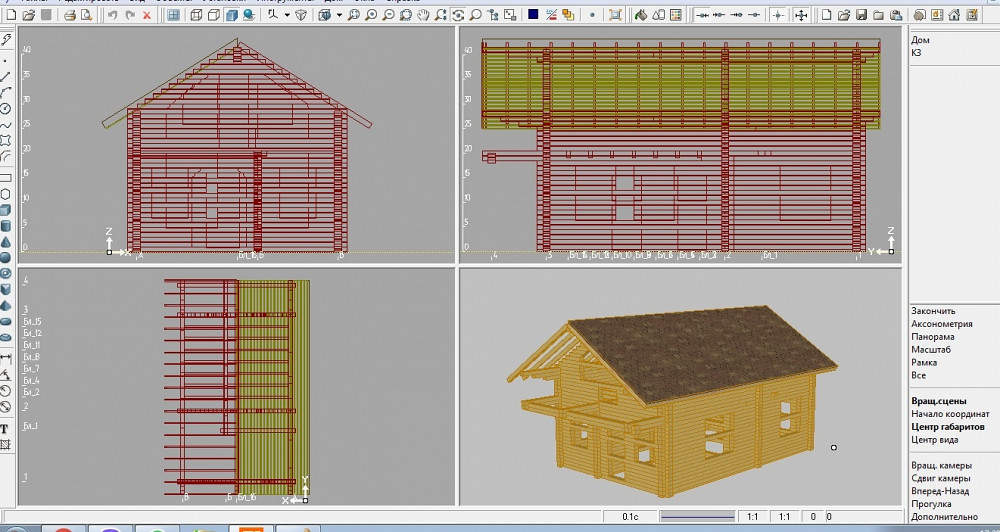
Task: Select the hand Pan tool
Action: click(x=423, y=15)
